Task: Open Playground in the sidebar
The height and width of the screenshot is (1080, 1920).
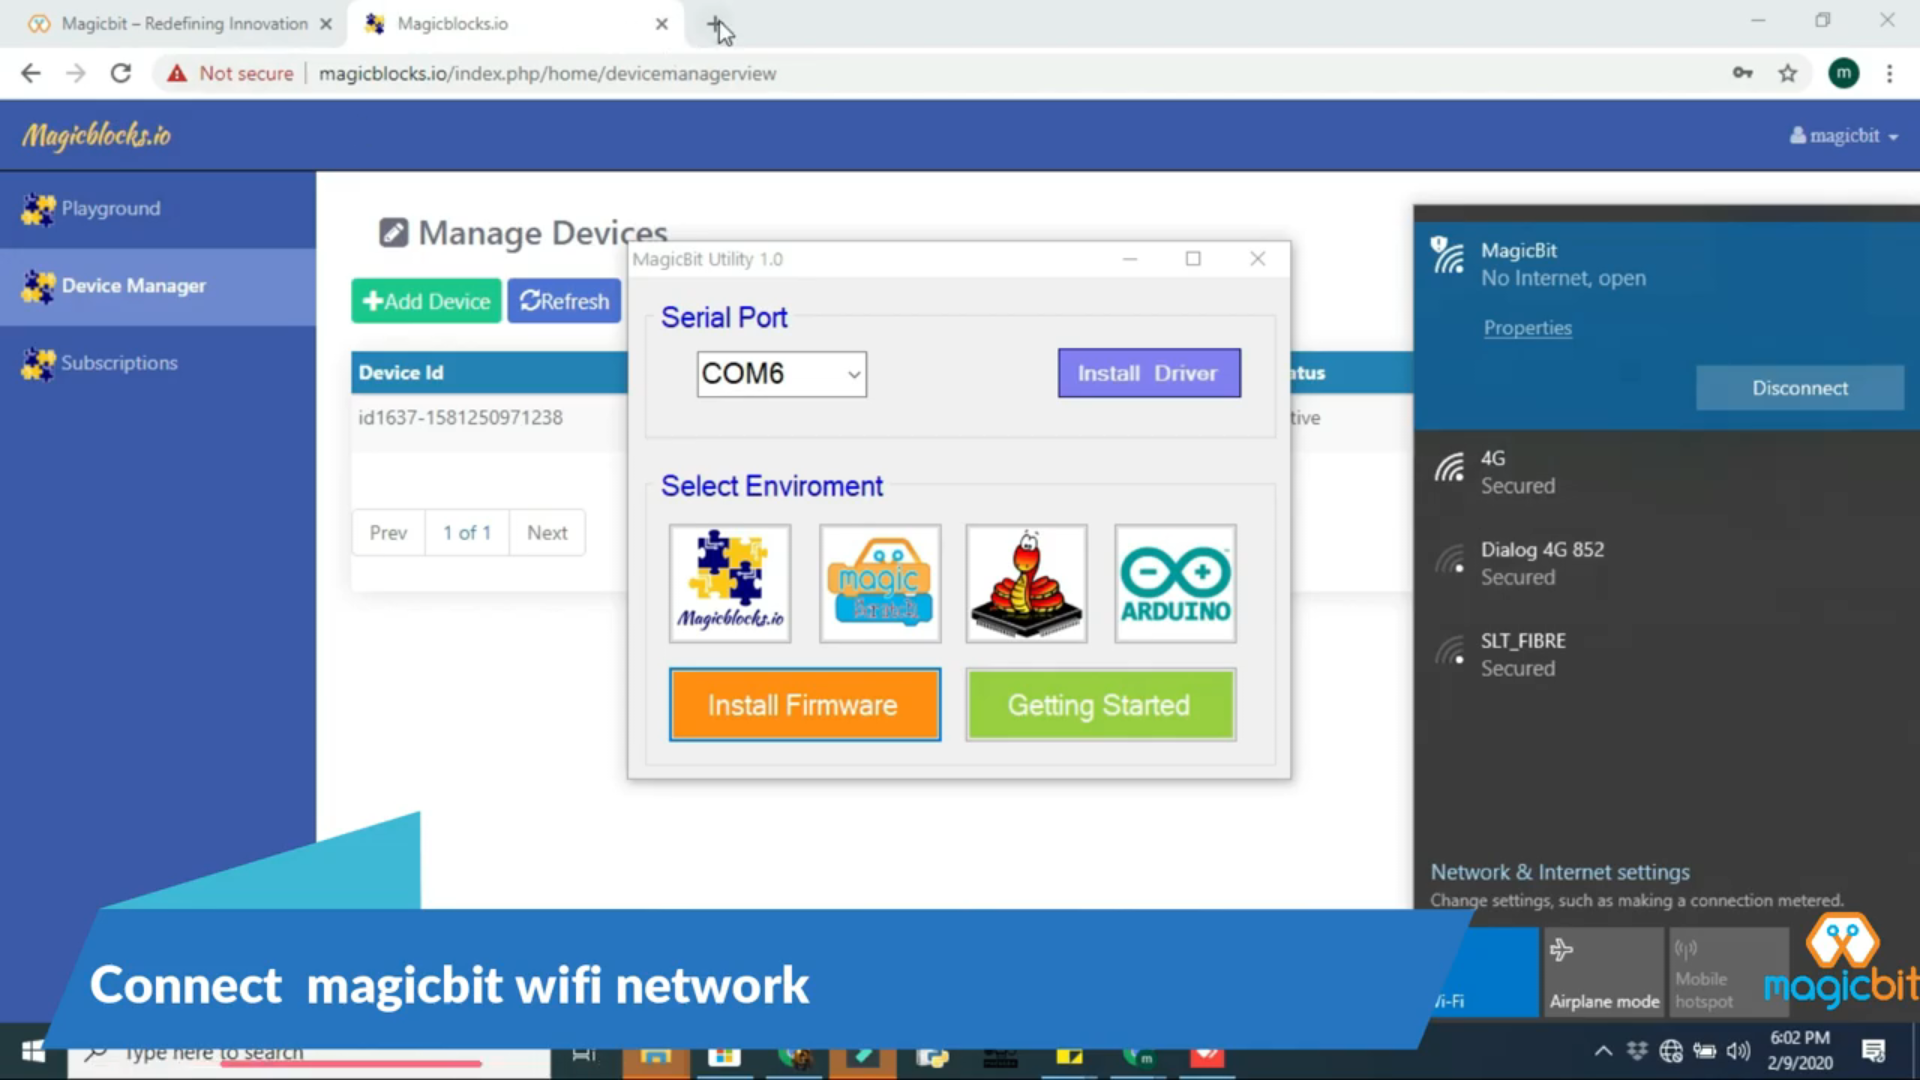Action: pyautogui.click(x=158, y=209)
